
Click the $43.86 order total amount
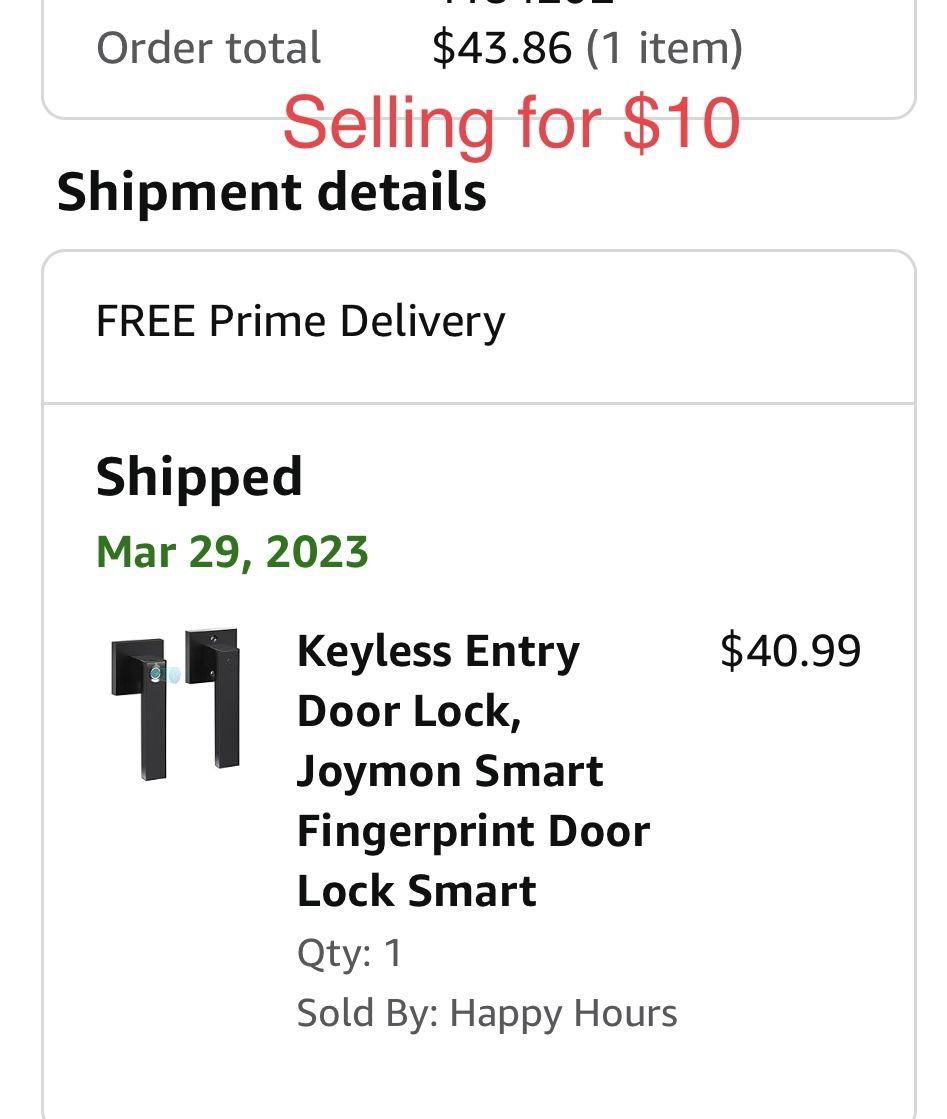pyautogui.click(x=501, y=48)
